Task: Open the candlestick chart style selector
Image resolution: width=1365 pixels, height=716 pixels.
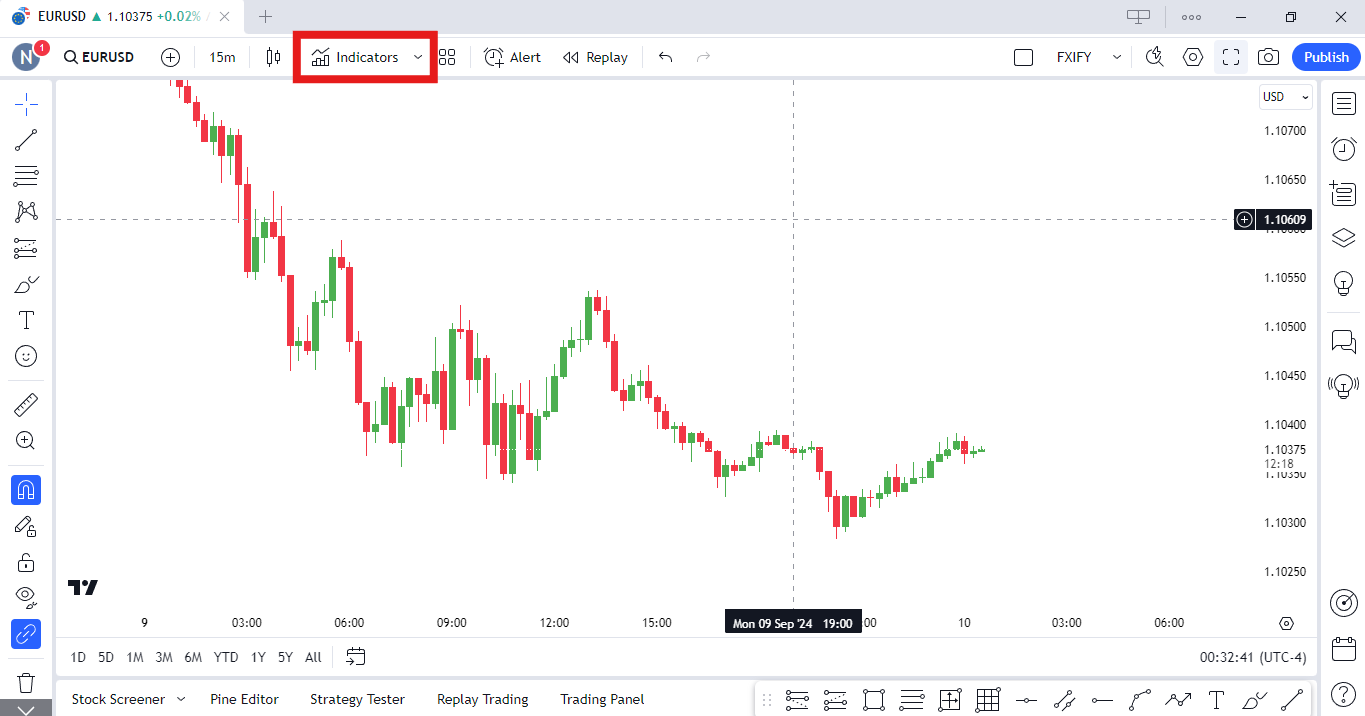Action: click(x=273, y=57)
